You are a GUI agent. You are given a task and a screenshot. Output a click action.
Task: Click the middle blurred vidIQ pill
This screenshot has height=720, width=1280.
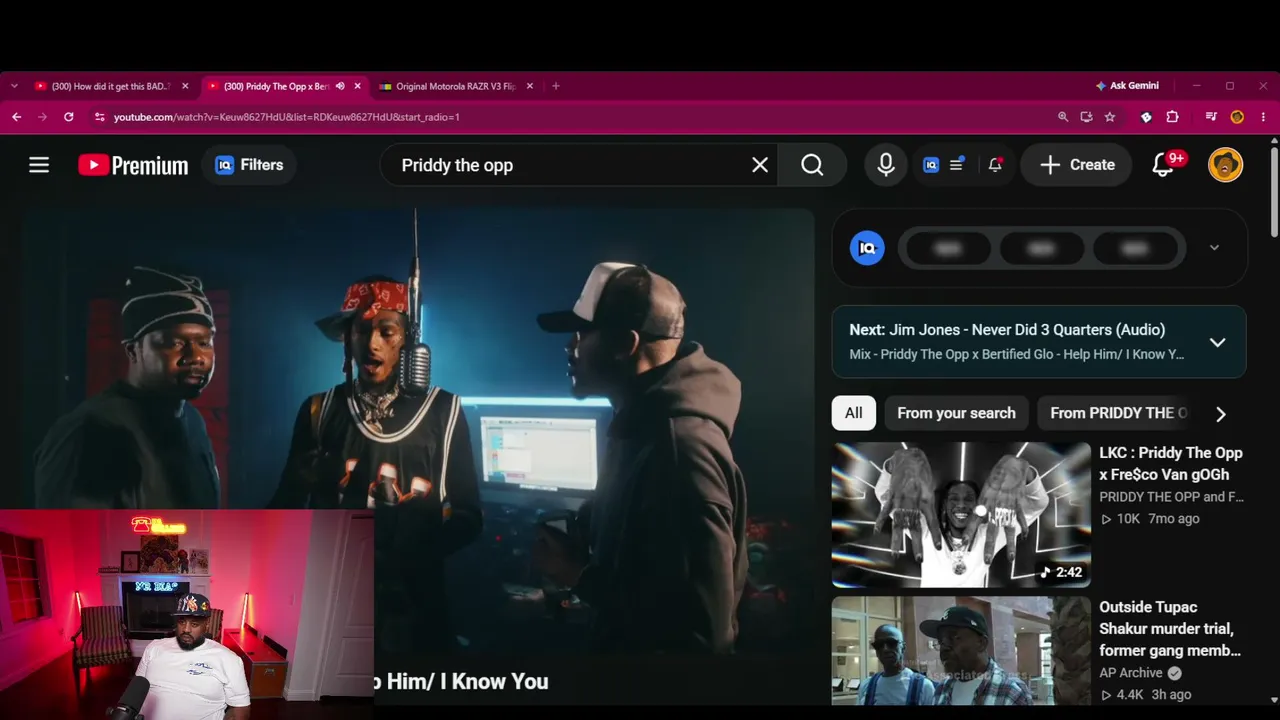click(1041, 248)
